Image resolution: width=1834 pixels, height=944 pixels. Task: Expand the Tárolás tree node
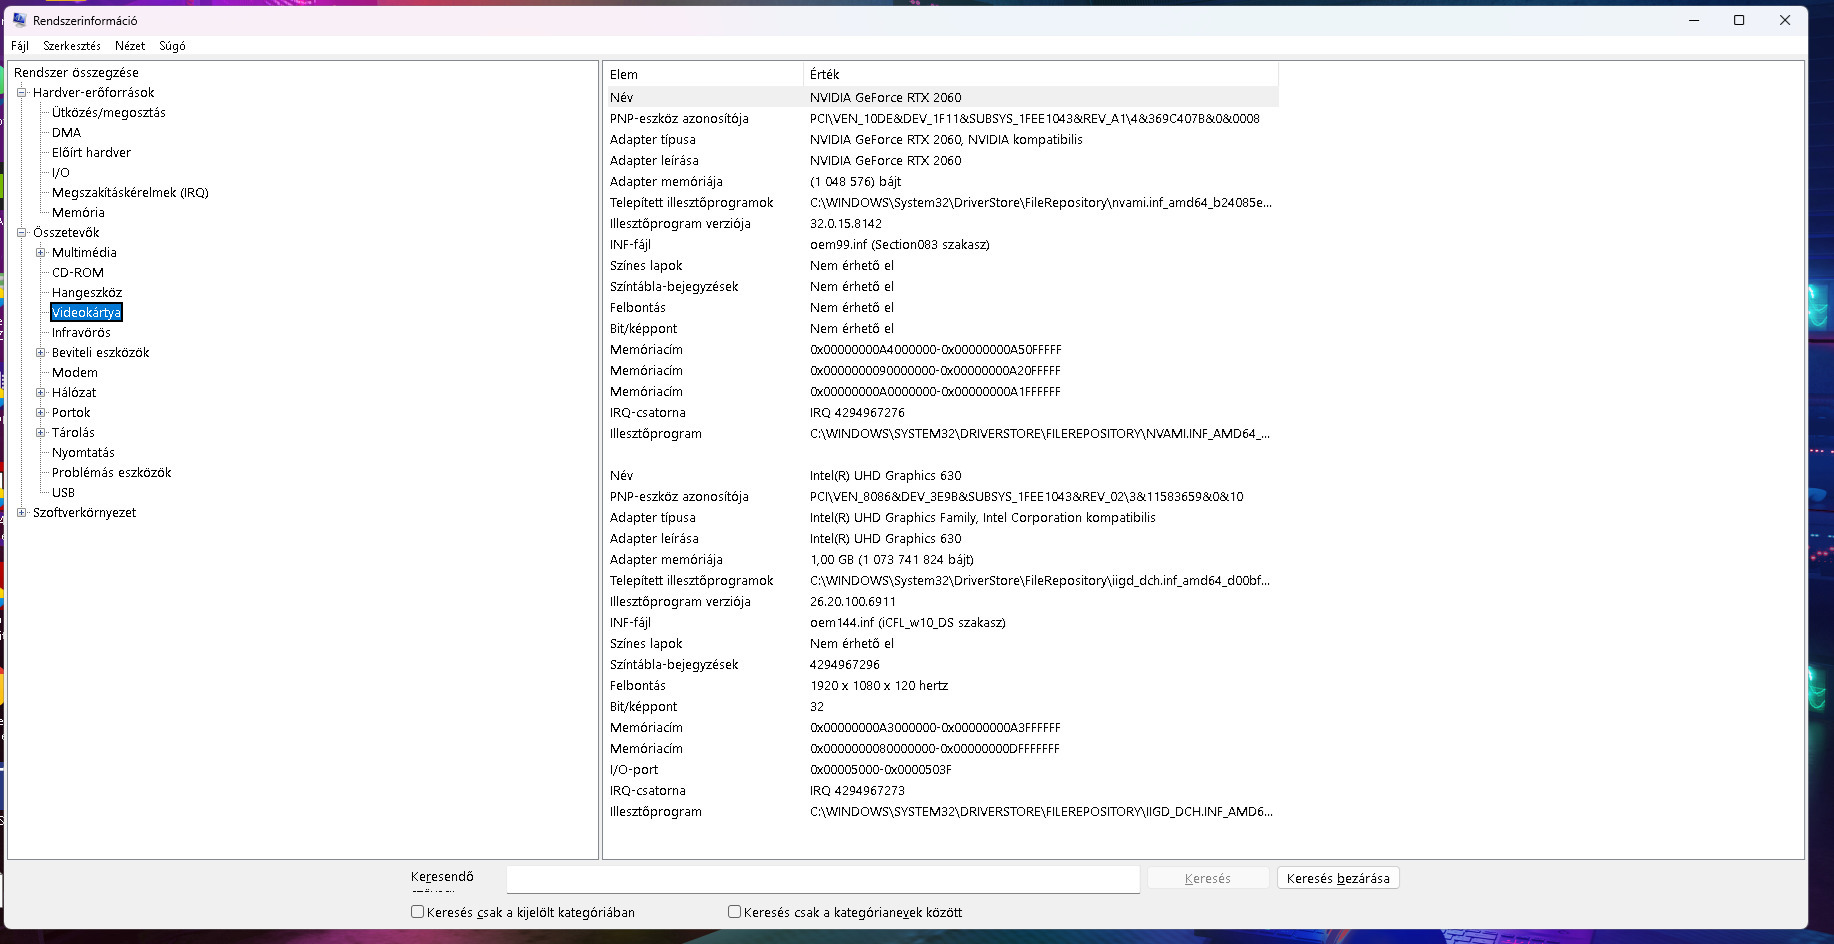point(41,432)
